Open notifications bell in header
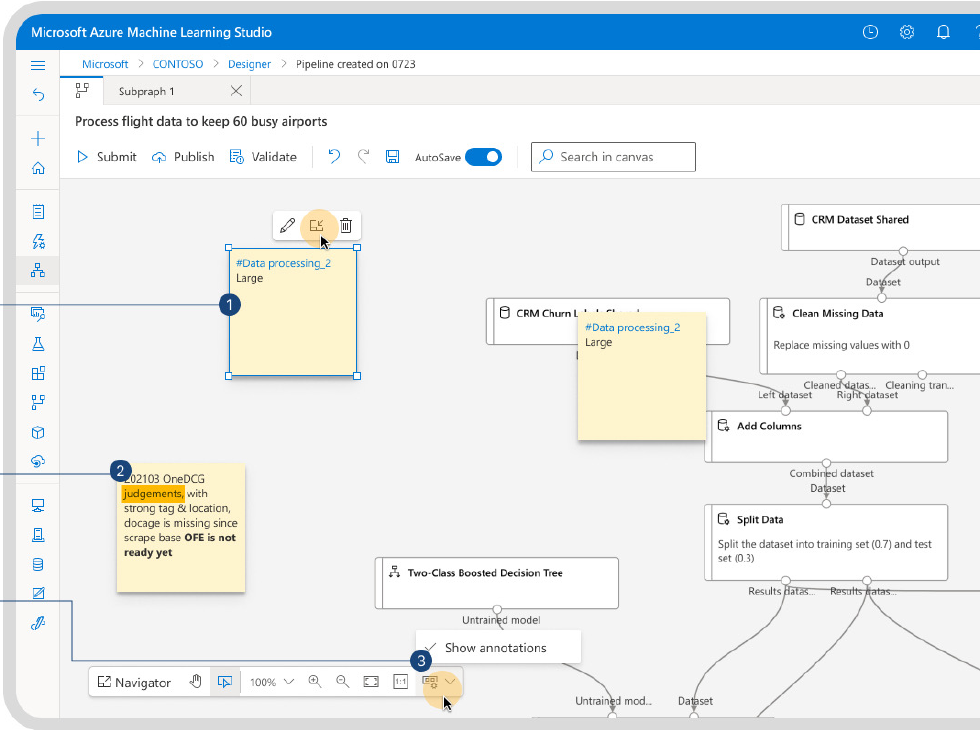The image size is (980, 730). click(943, 32)
